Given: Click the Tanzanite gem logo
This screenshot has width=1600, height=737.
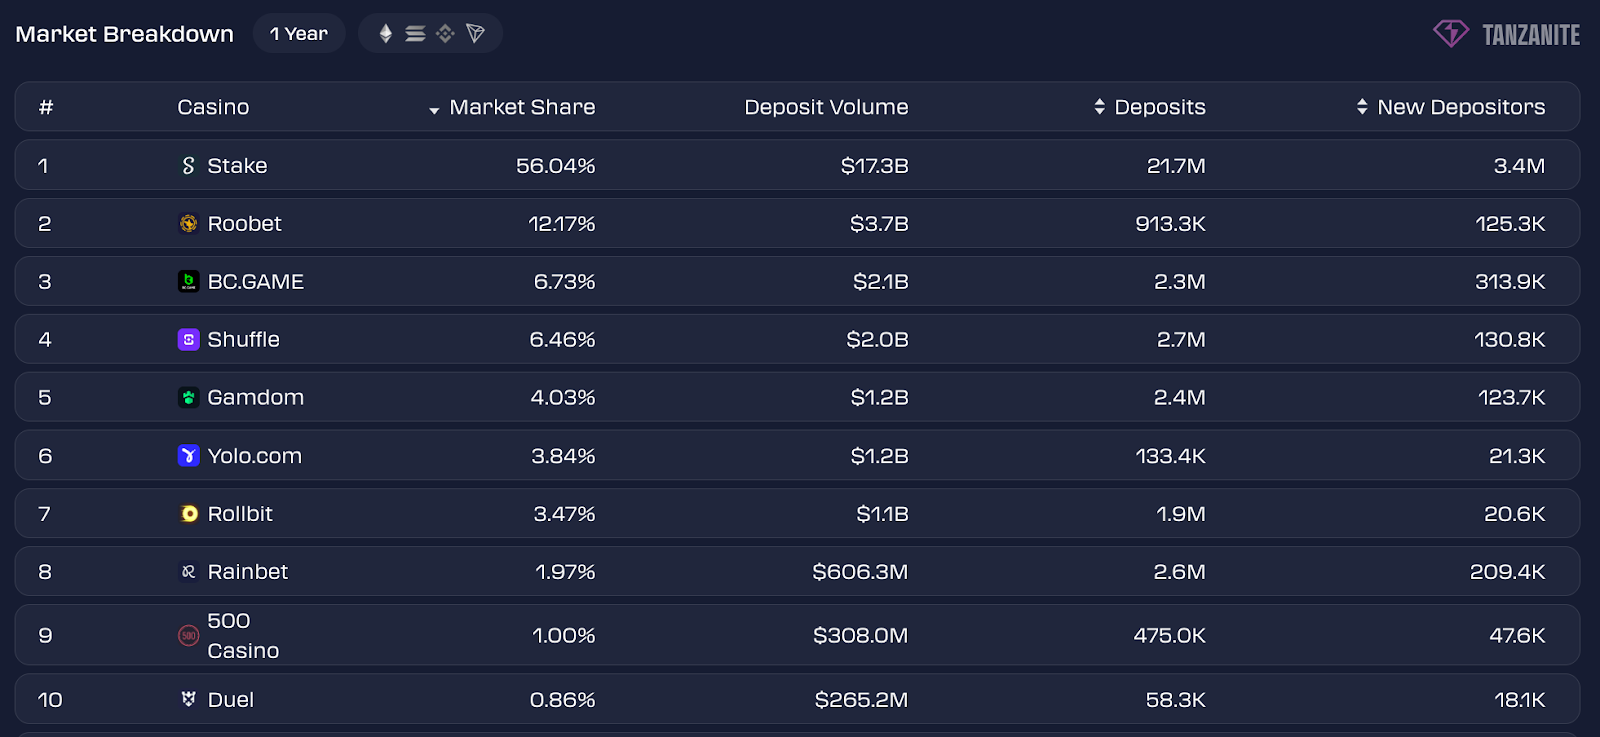Looking at the screenshot, I should (1450, 34).
